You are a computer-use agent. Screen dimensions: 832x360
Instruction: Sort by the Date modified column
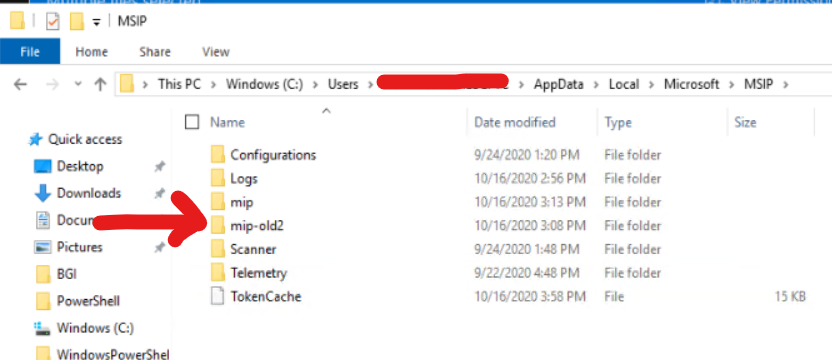coord(514,123)
